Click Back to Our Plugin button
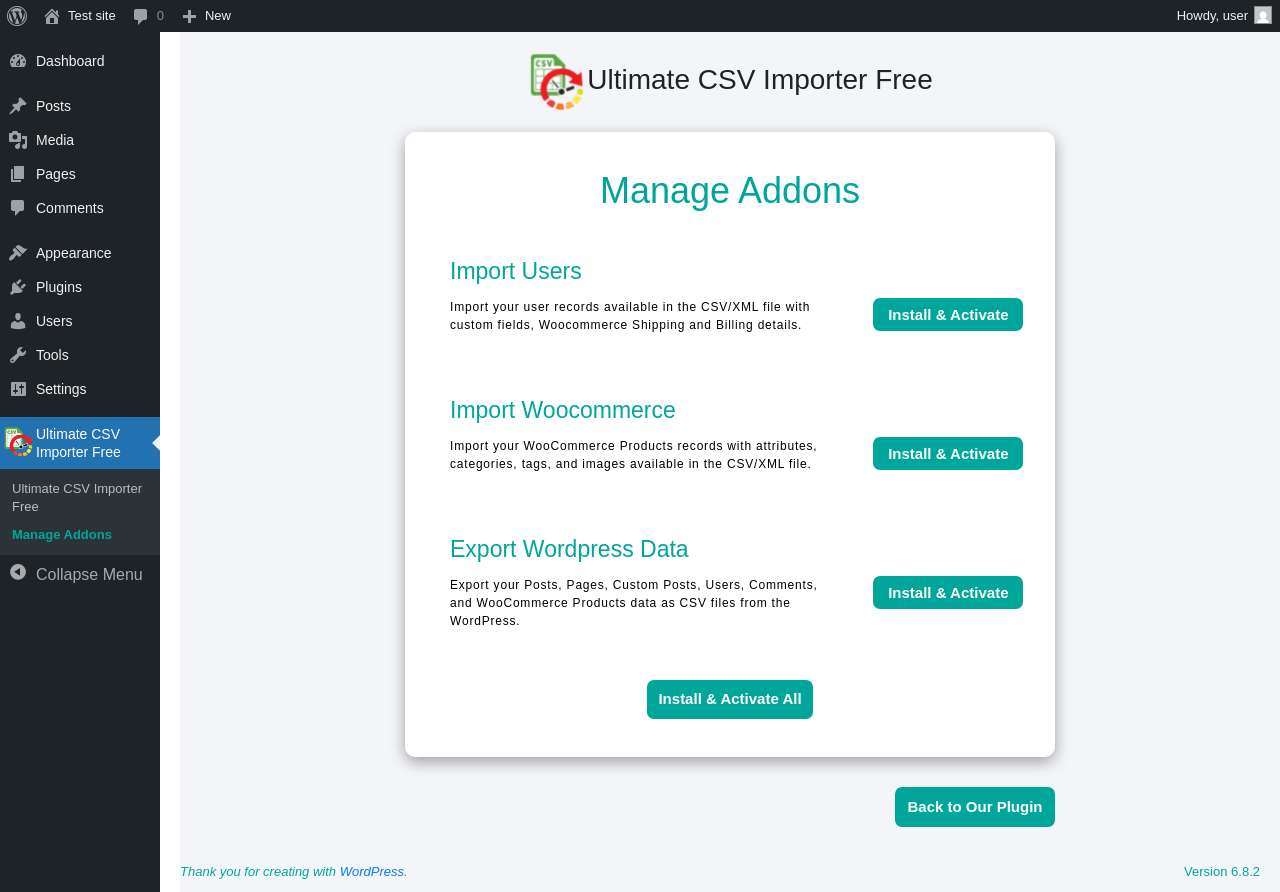The width and height of the screenshot is (1280, 892). (975, 807)
